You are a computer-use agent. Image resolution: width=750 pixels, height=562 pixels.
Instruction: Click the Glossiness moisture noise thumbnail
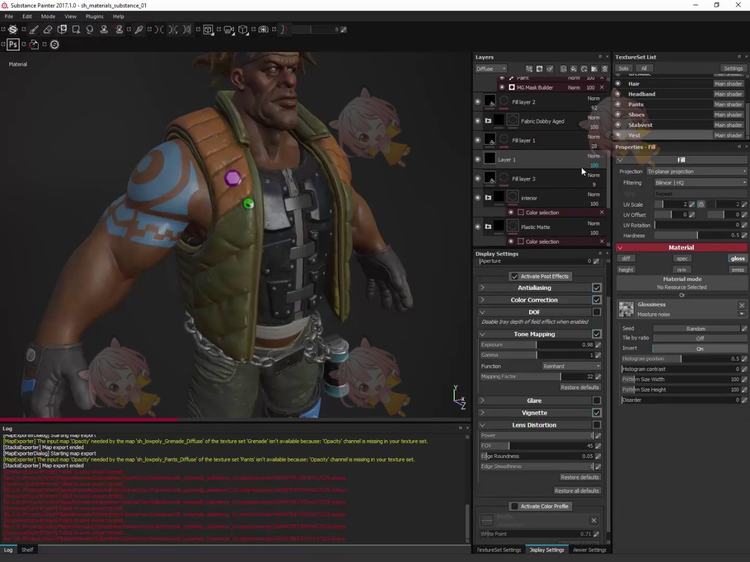(x=626, y=309)
